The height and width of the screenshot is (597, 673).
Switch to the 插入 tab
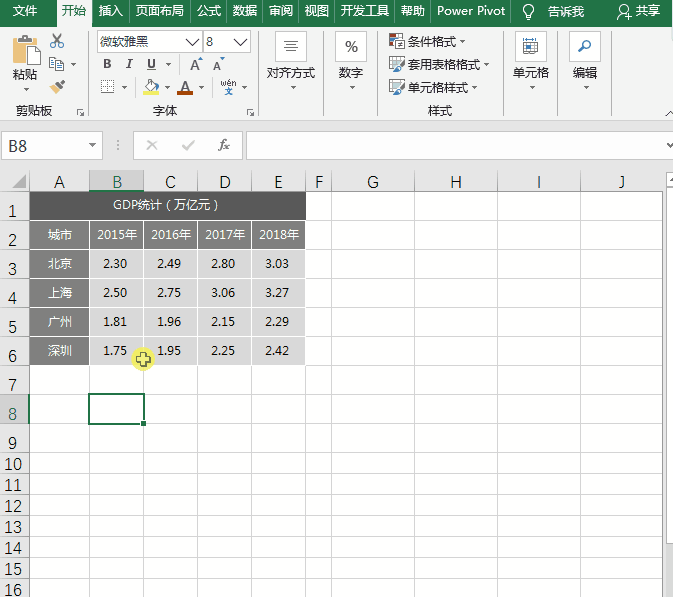pyautogui.click(x=111, y=11)
